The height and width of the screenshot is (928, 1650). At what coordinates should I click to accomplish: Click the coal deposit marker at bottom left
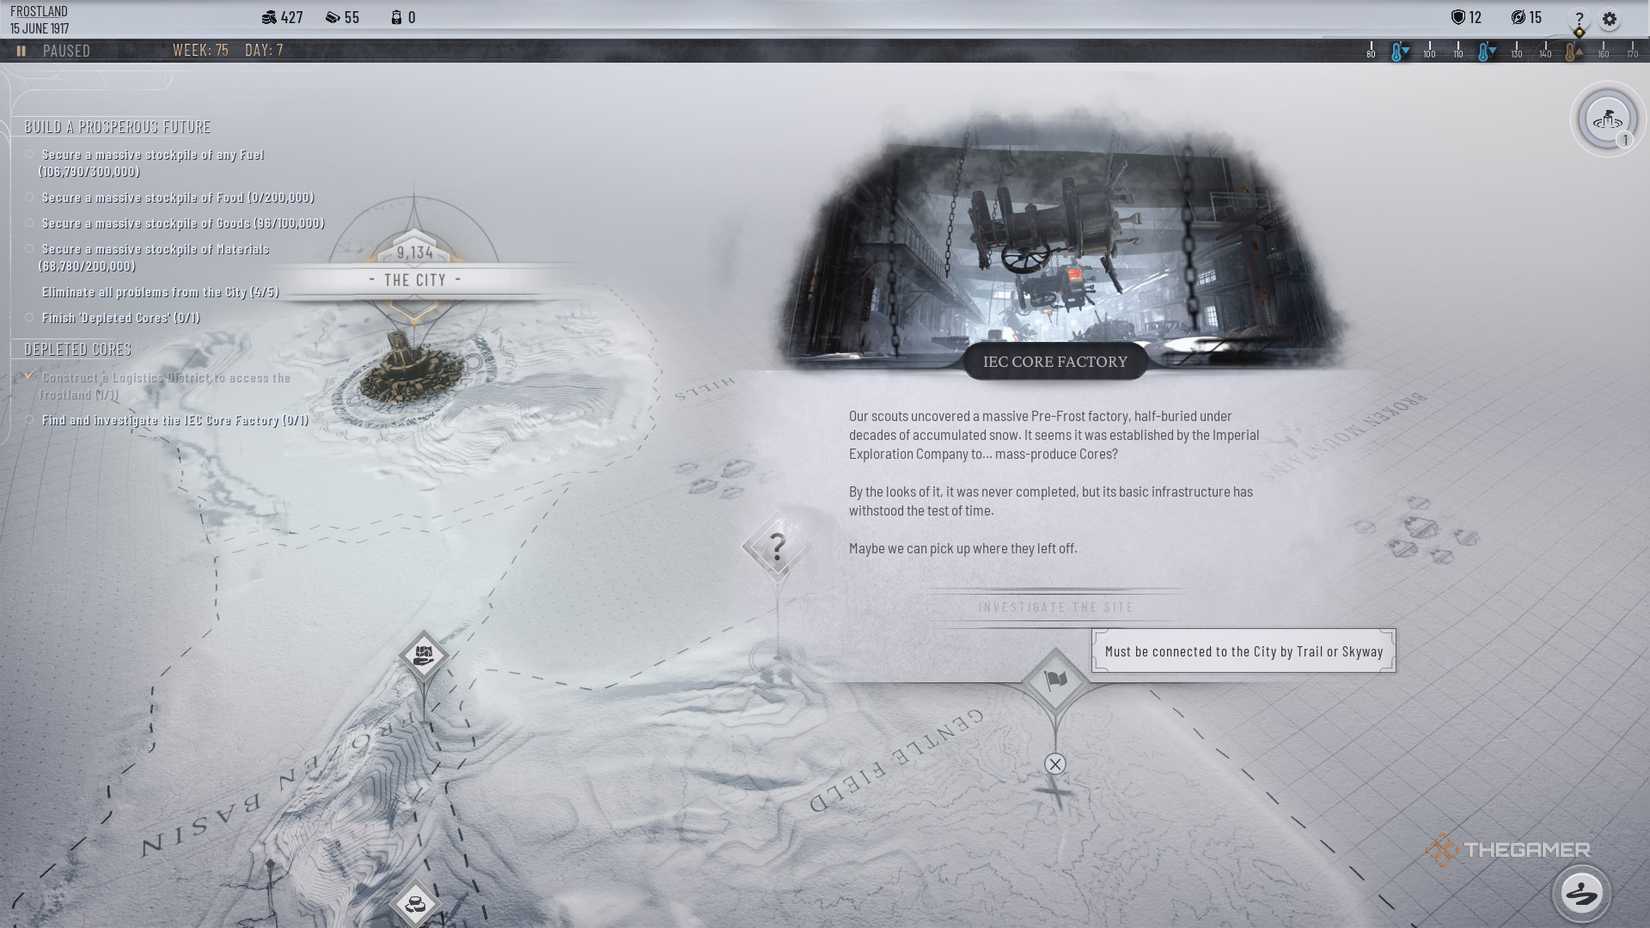[419, 903]
